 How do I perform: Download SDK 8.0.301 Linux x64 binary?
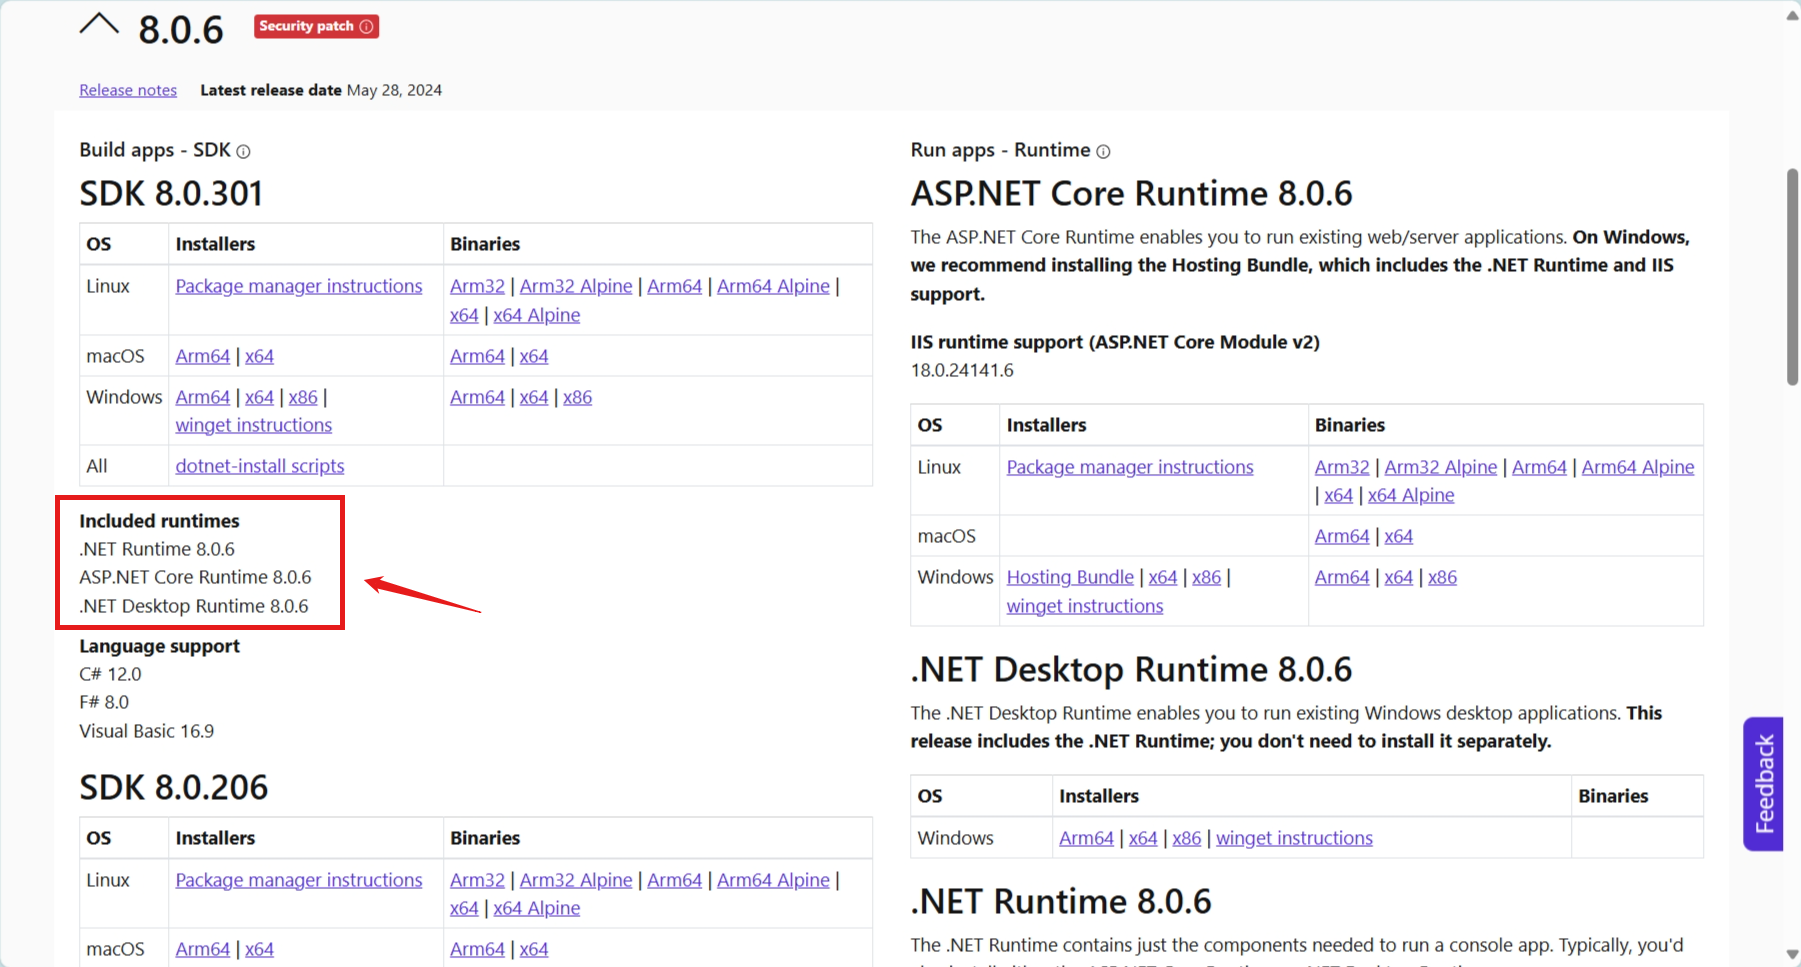pyautogui.click(x=464, y=315)
